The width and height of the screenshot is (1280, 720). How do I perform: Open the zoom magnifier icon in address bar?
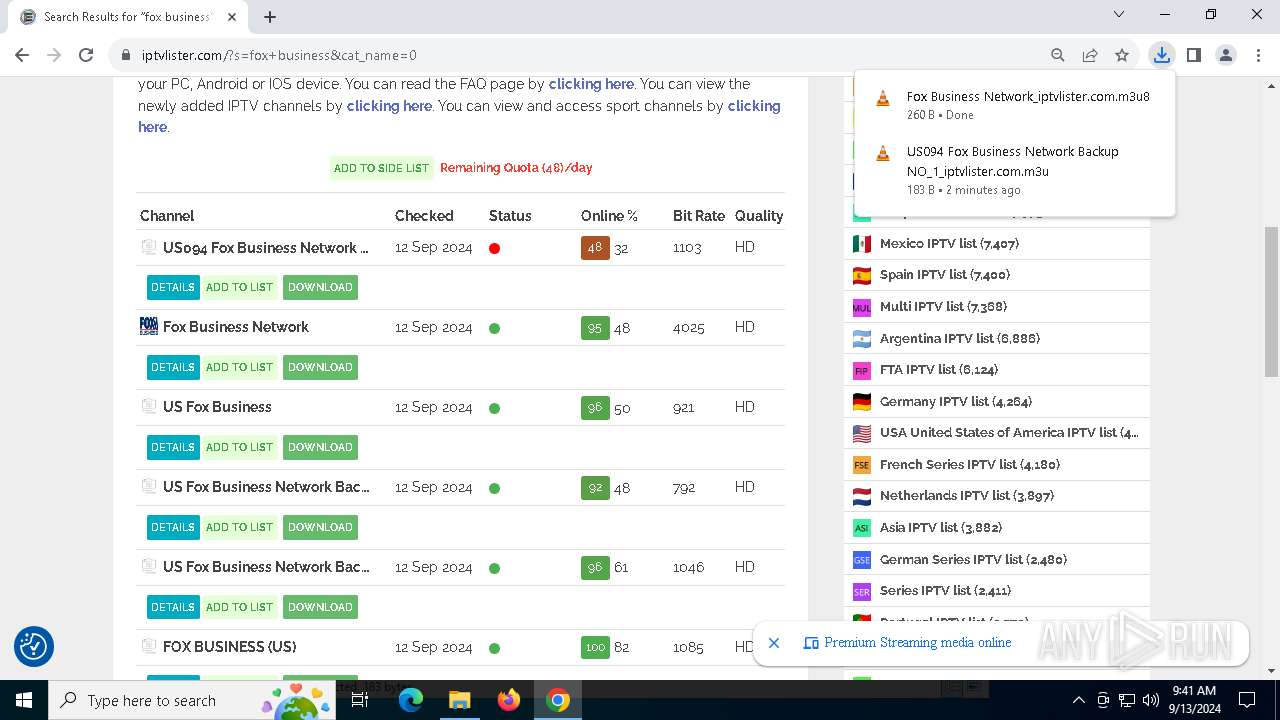pyautogui.click(x=1058, y=55)
